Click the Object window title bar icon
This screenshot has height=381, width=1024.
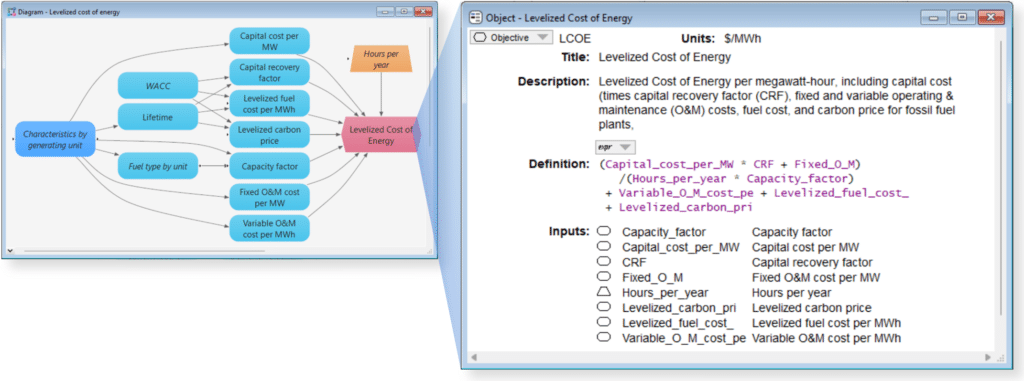pos(476,18)
